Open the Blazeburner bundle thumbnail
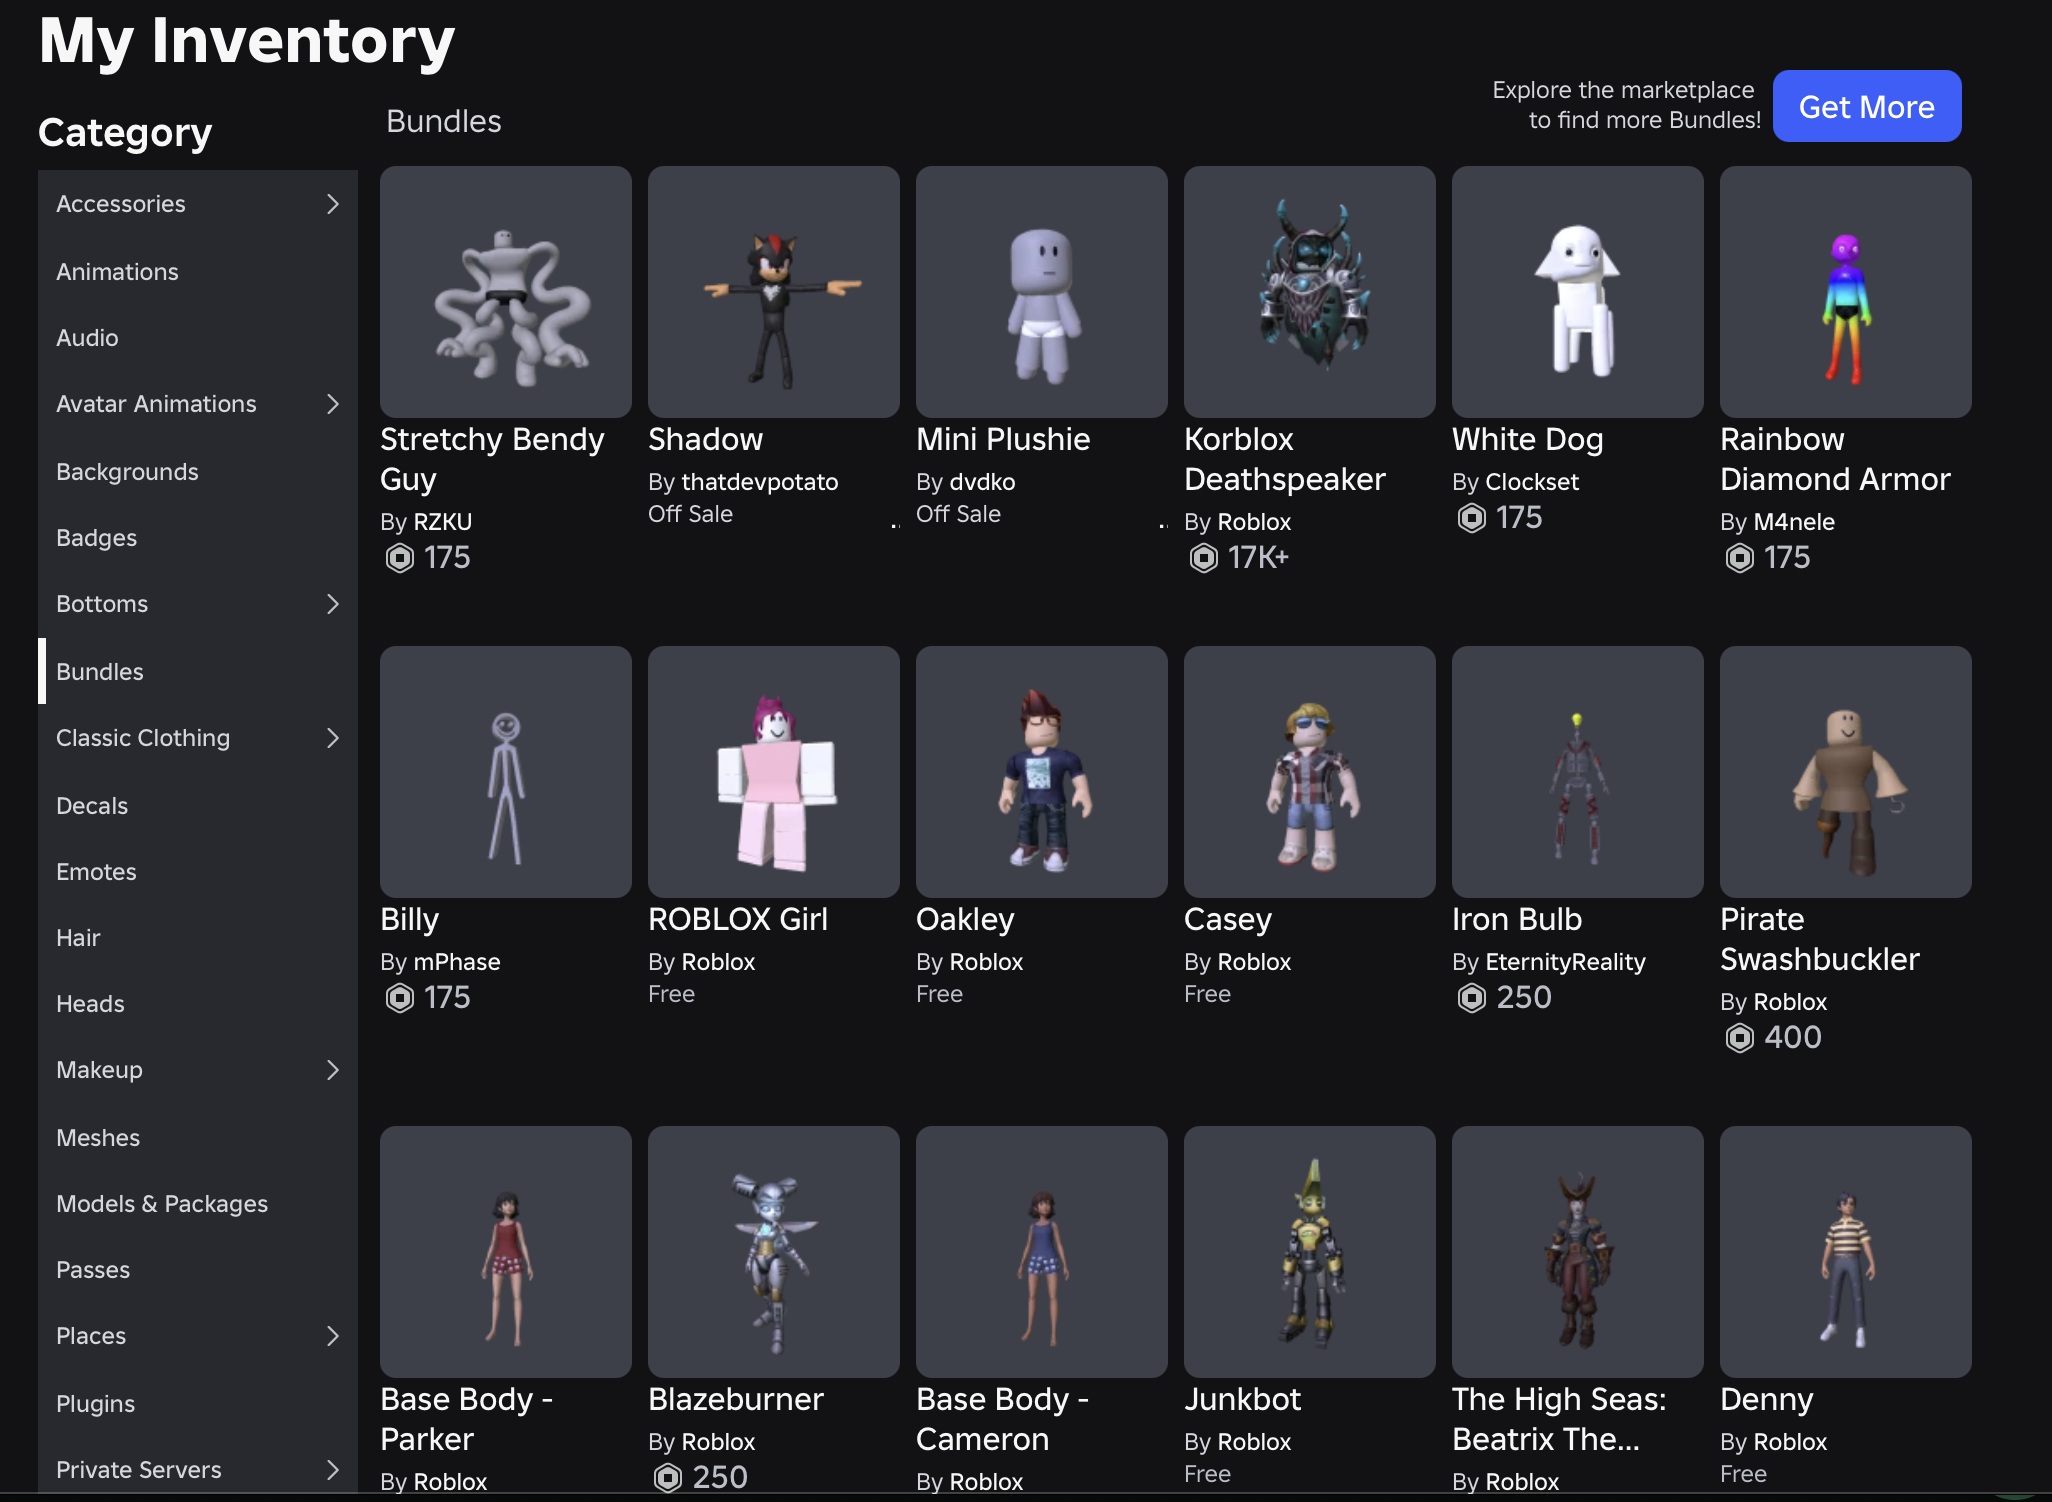This screenshot has width=2052, height=1502. [774, 1252]
